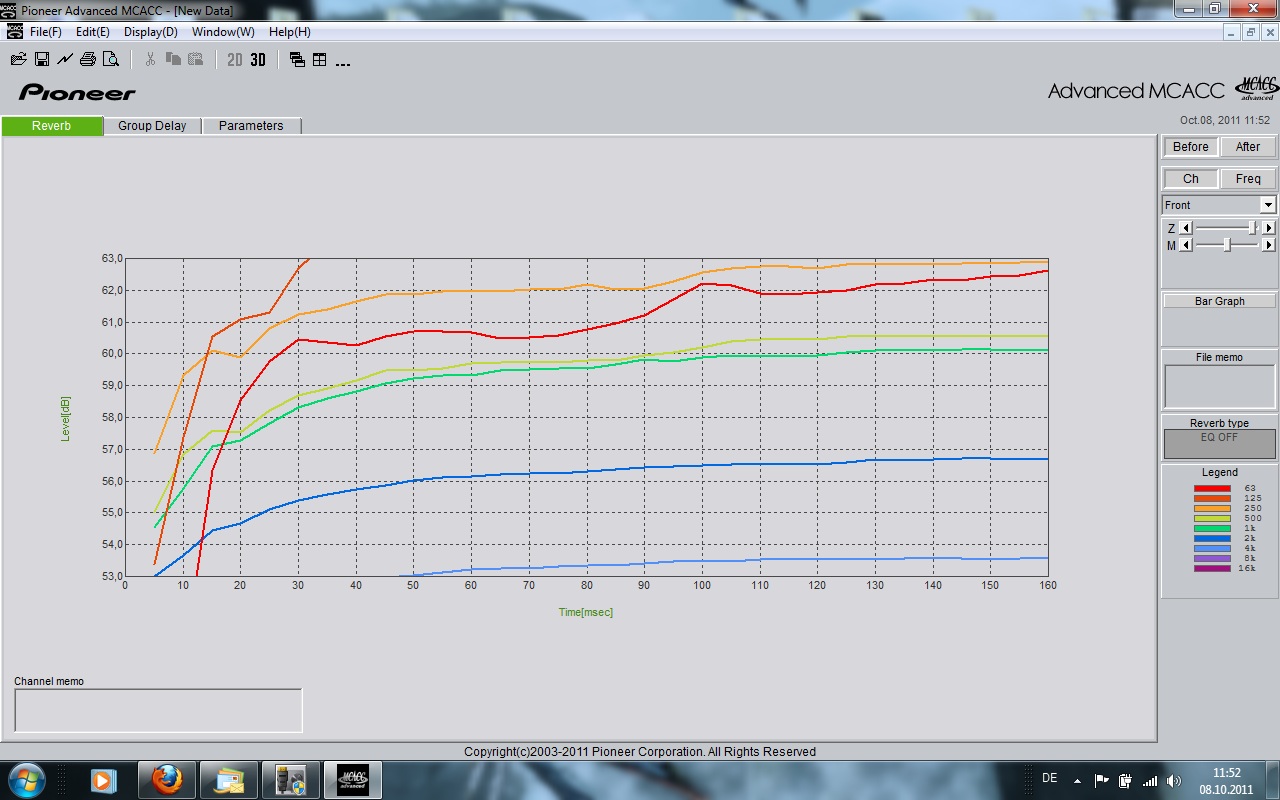This screenshot has height=800, width=1280.
Task: Open the Window(W) menu
Action: point(223,32)
